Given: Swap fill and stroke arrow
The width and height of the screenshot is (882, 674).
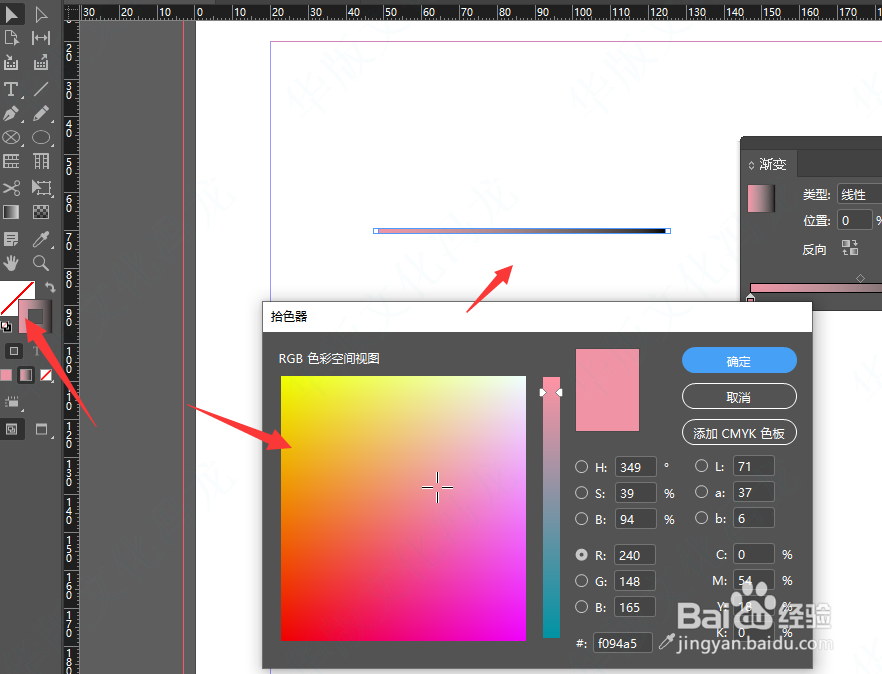Looking at the screenshot, I should click(50, 287).
